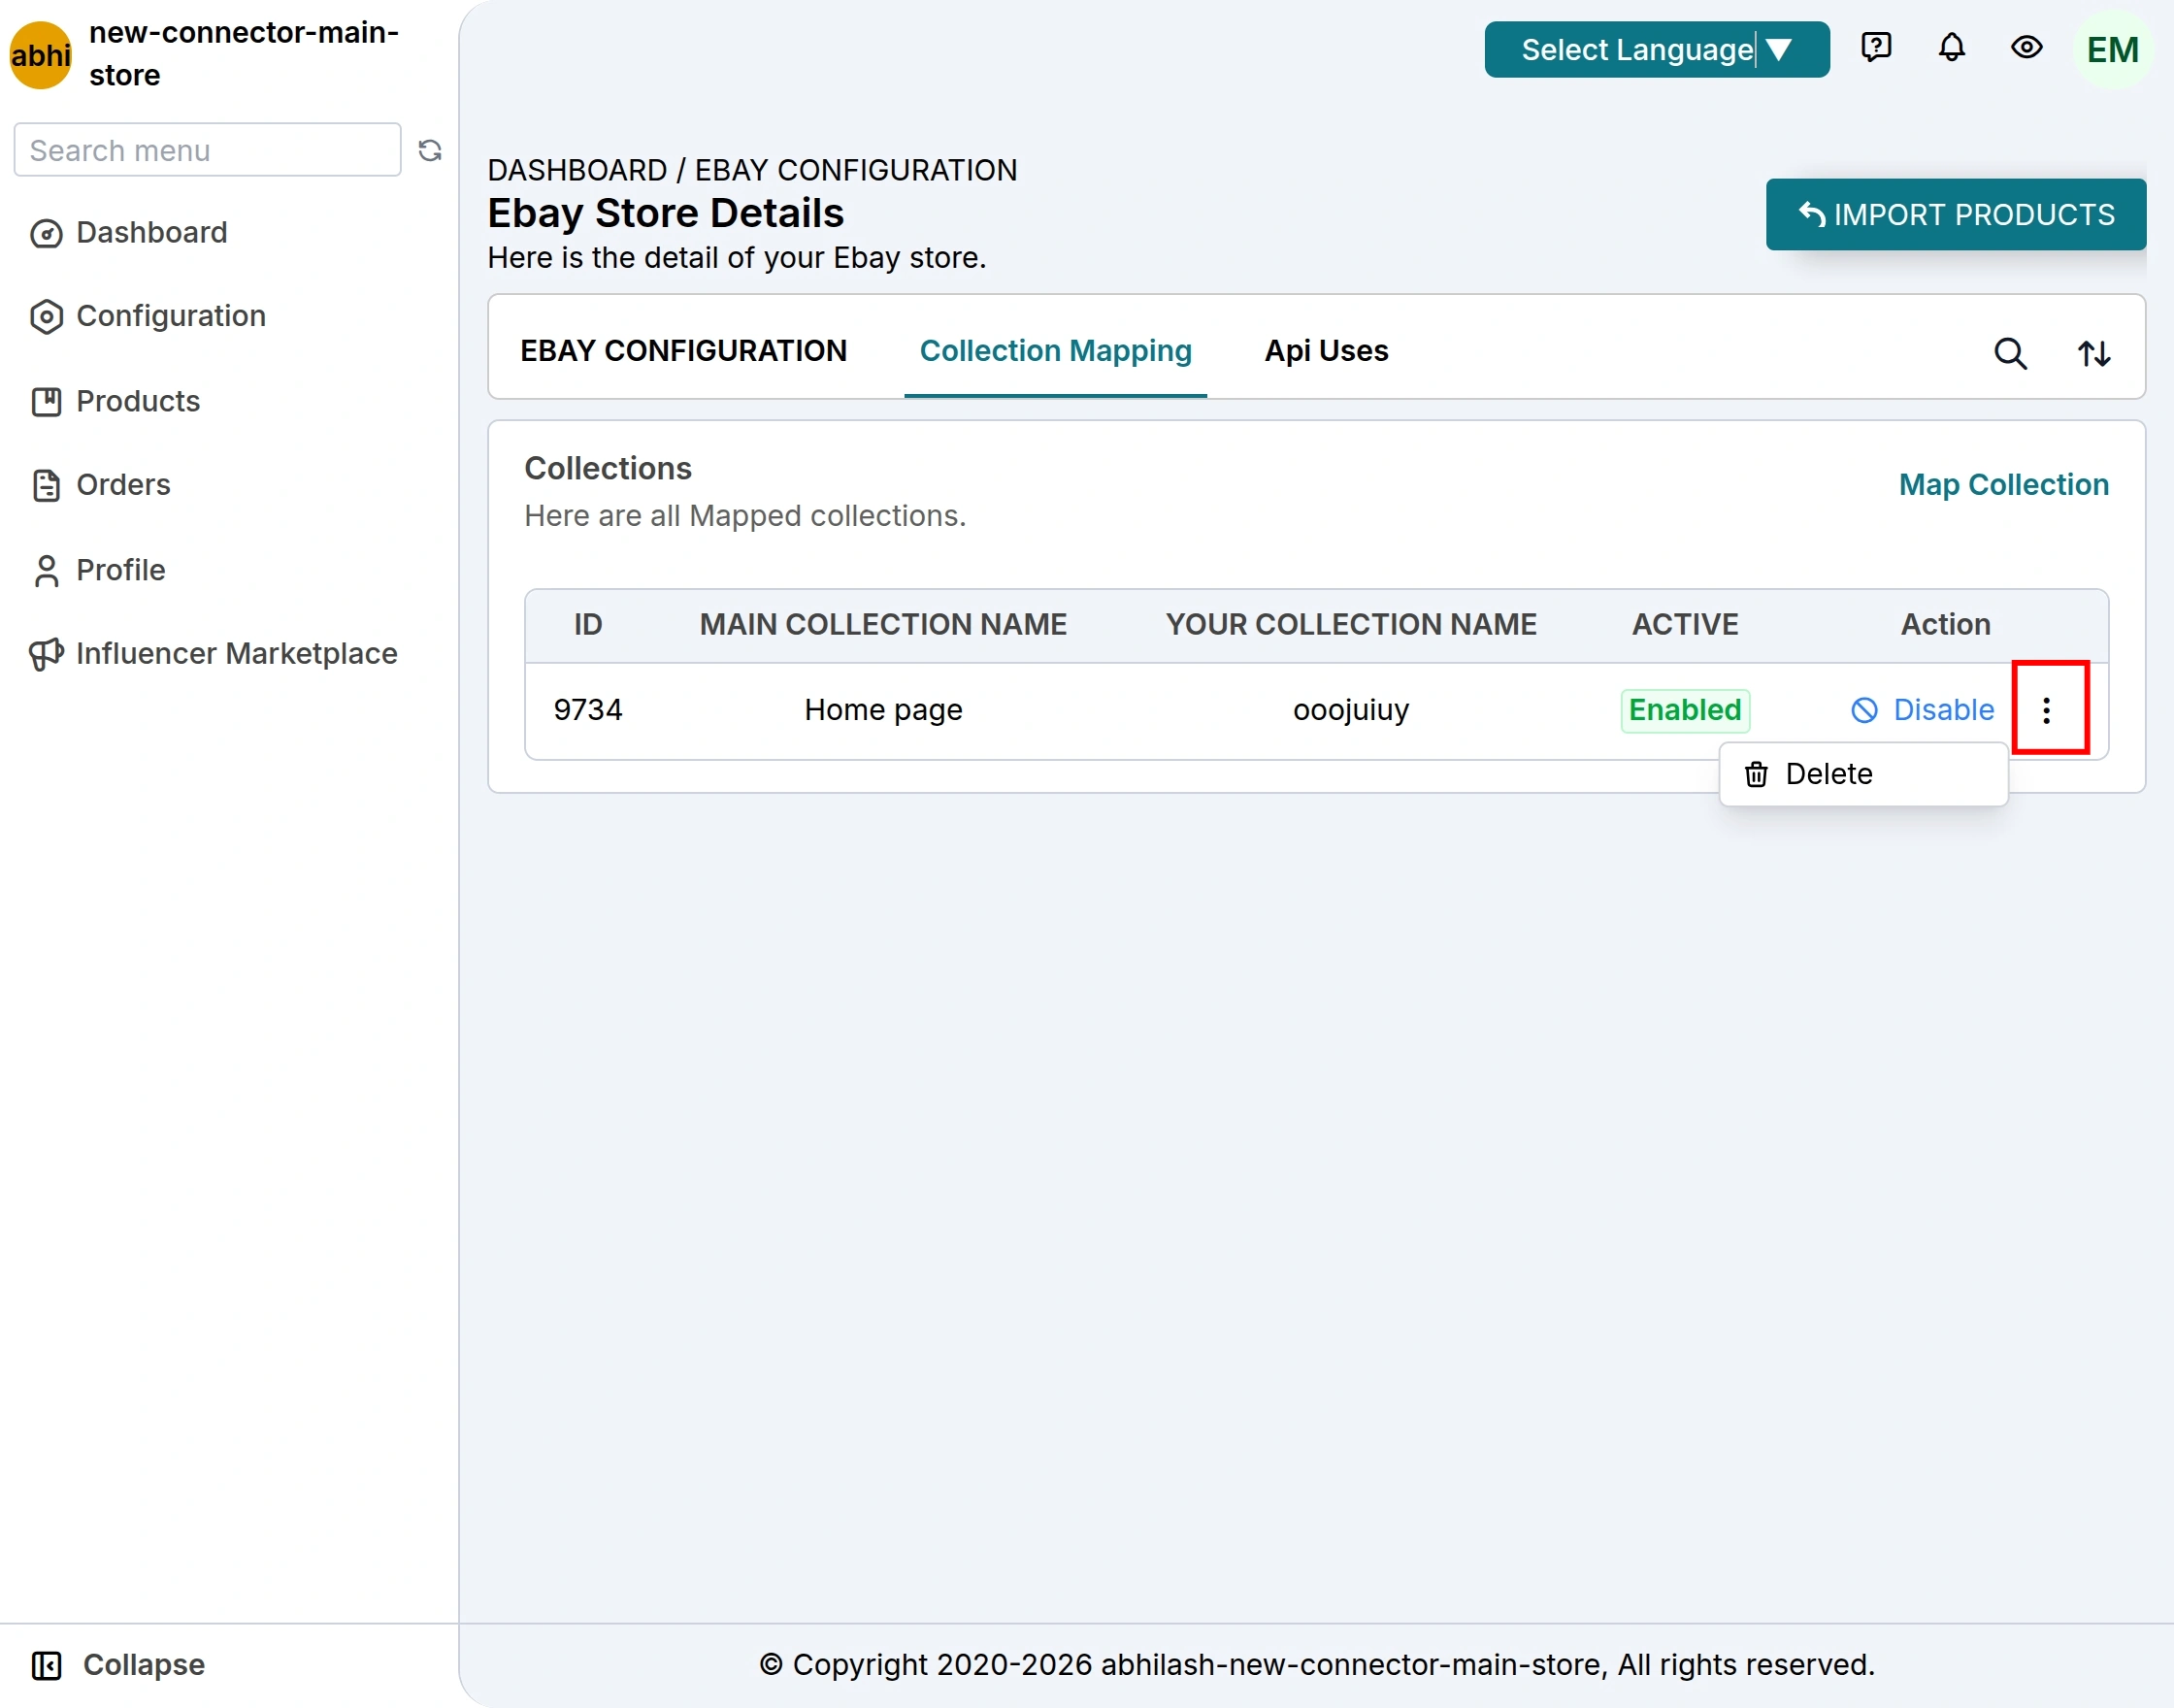This screenshot has width=2174, height=1708.
Task: Open the notifications bell icon
Action: pos(1952,47)
